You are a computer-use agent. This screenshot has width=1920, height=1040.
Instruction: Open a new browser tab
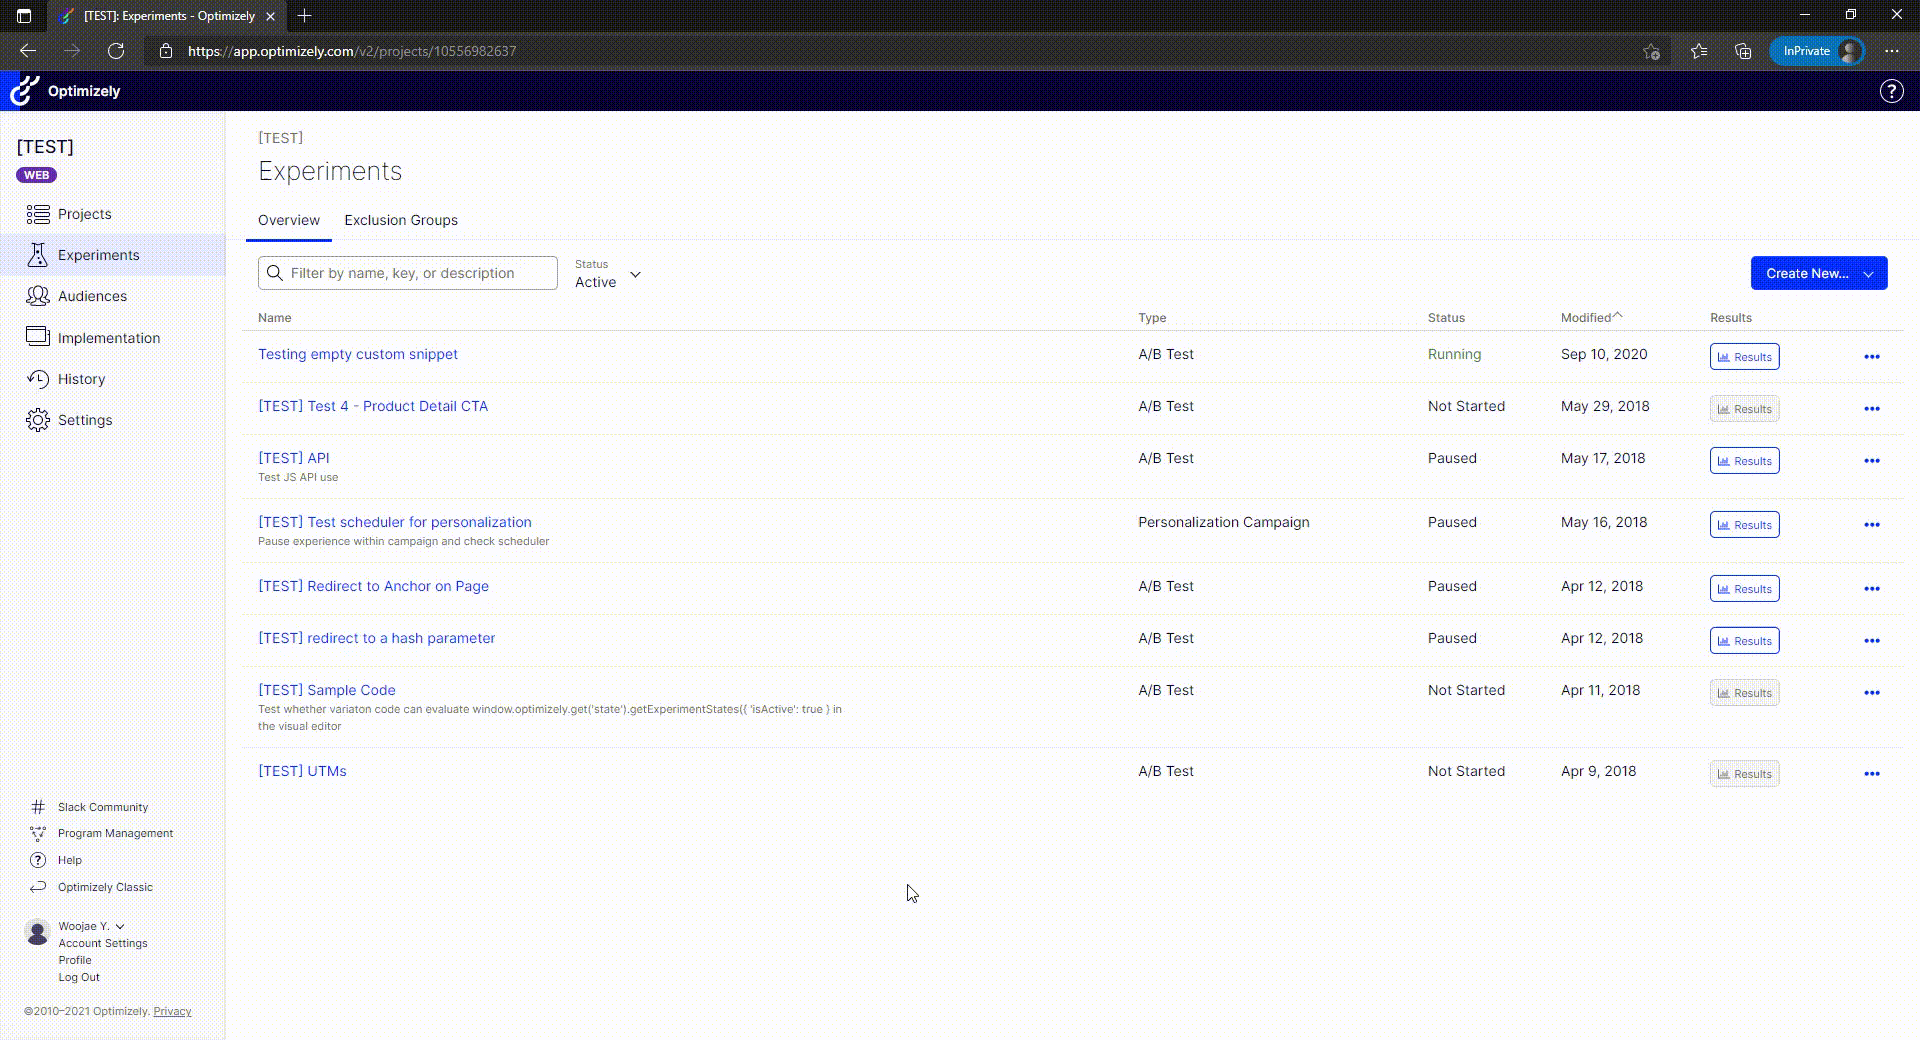point(304,16)
